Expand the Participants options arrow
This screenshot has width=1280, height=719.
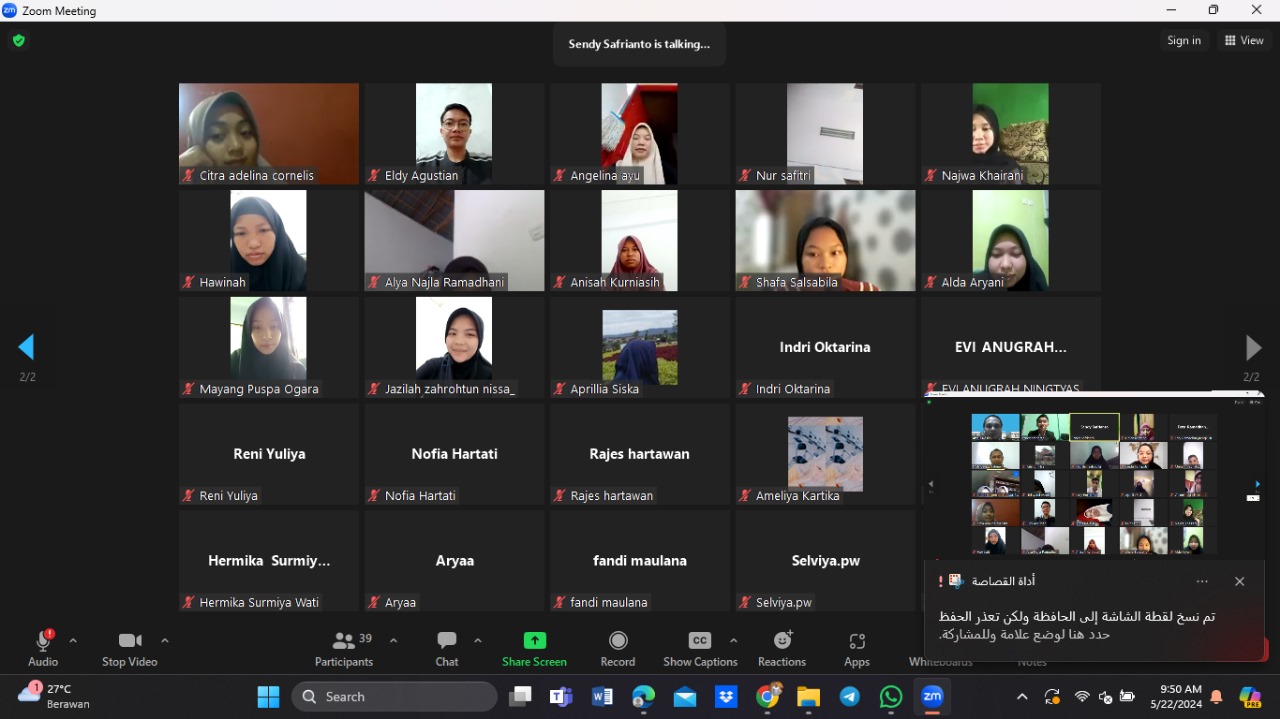(x=393, y=641)
